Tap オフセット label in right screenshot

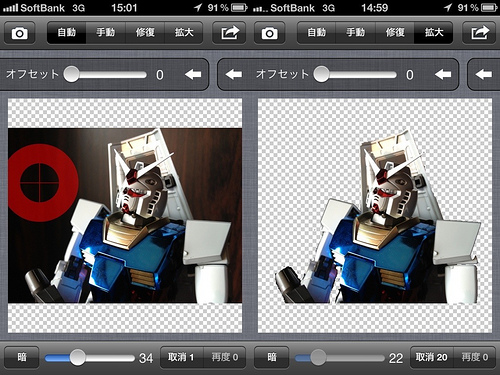(282, 74)
